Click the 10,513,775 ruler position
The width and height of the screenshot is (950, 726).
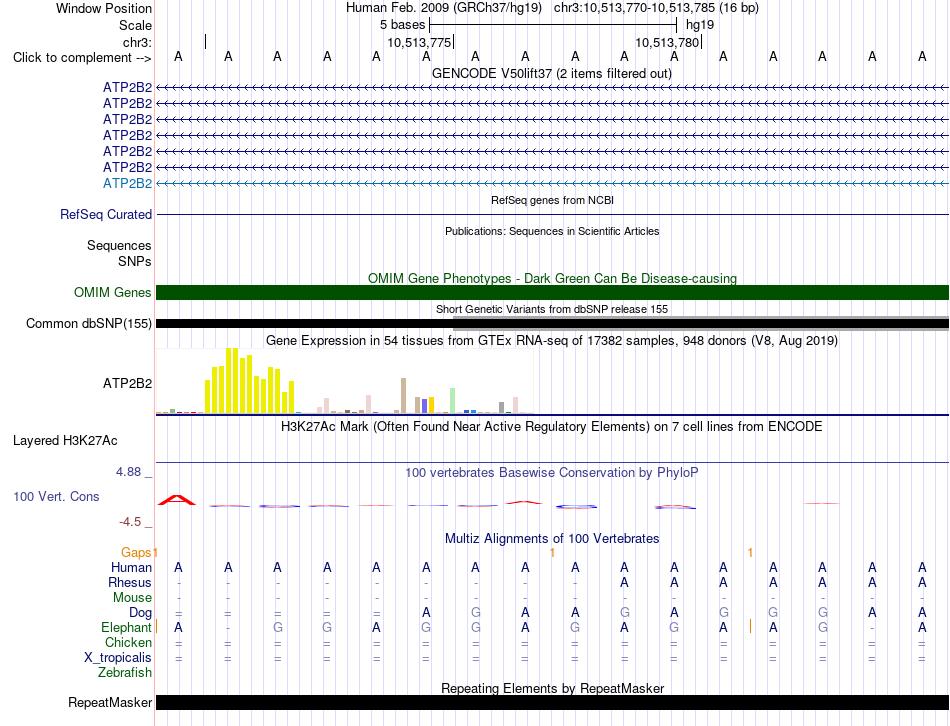tap(419, 42)
